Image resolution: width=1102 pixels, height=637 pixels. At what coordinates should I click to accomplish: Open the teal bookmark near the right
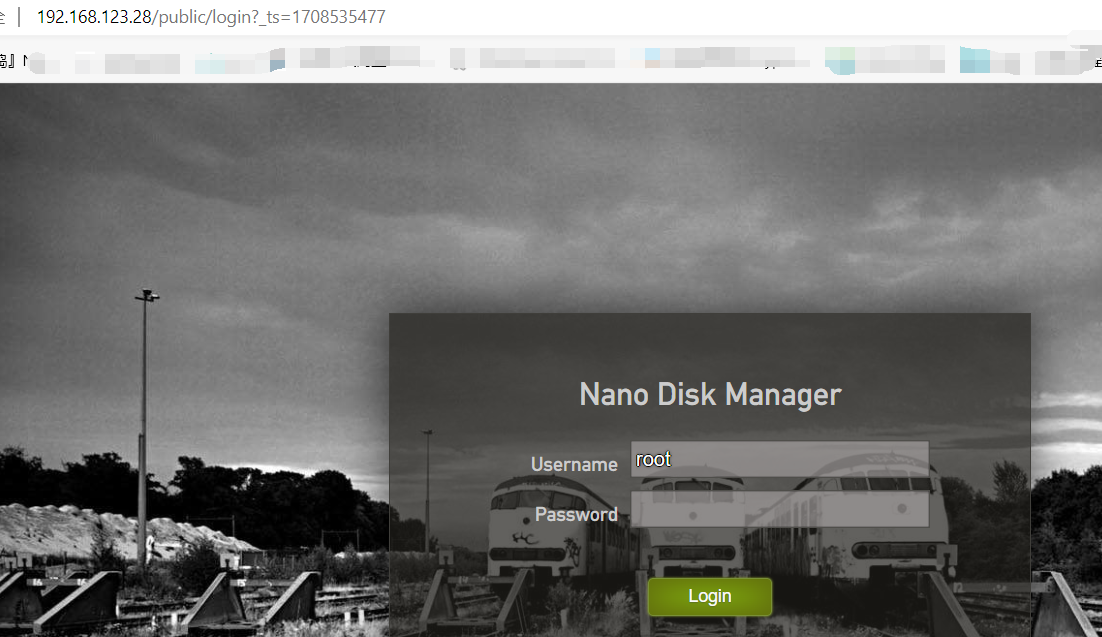coord(974,60)
